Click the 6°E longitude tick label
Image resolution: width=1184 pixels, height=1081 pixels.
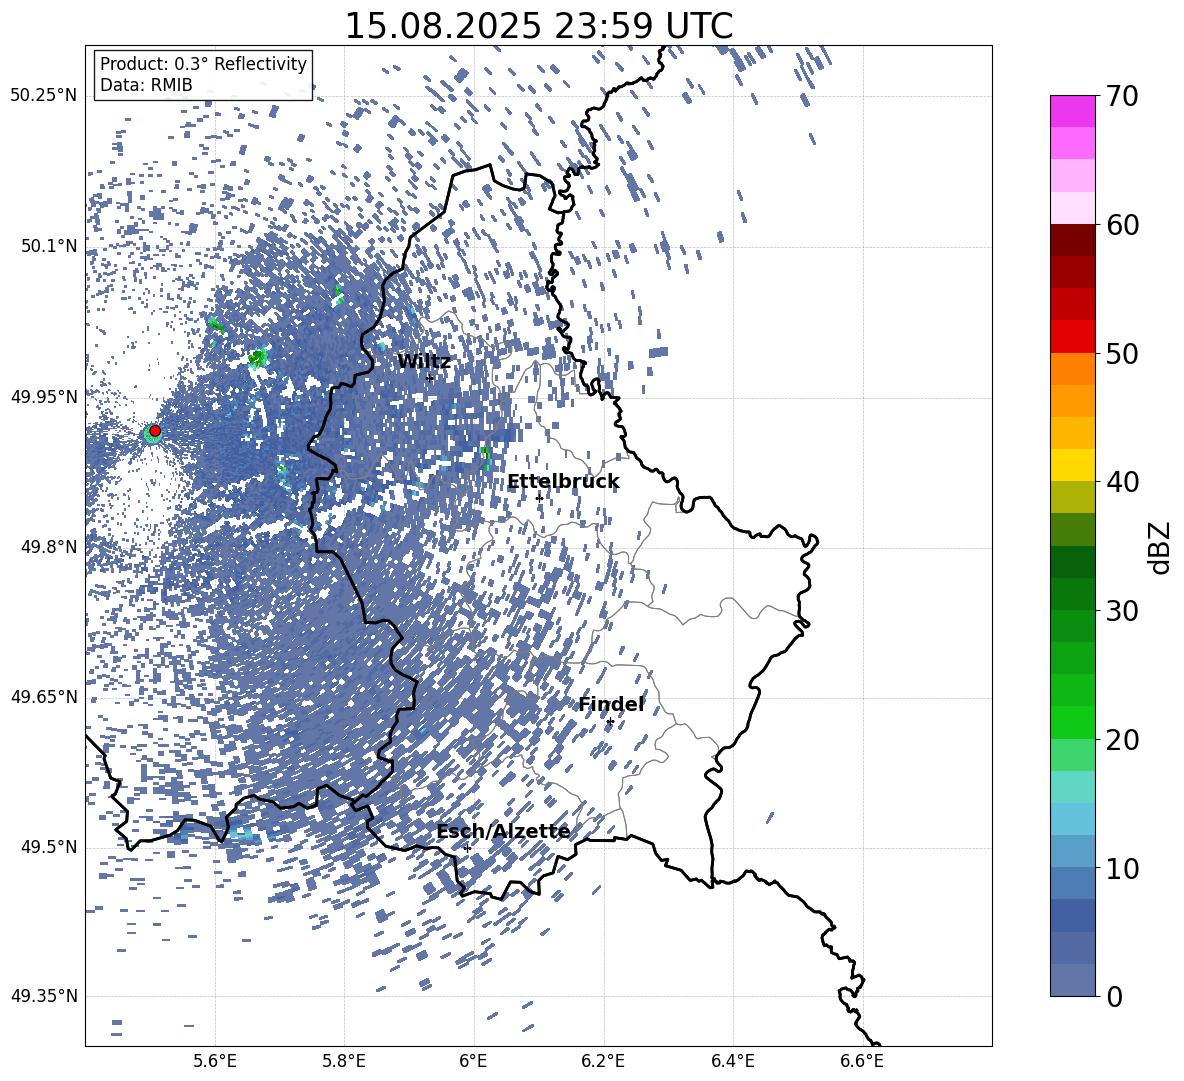point(473,1061)
